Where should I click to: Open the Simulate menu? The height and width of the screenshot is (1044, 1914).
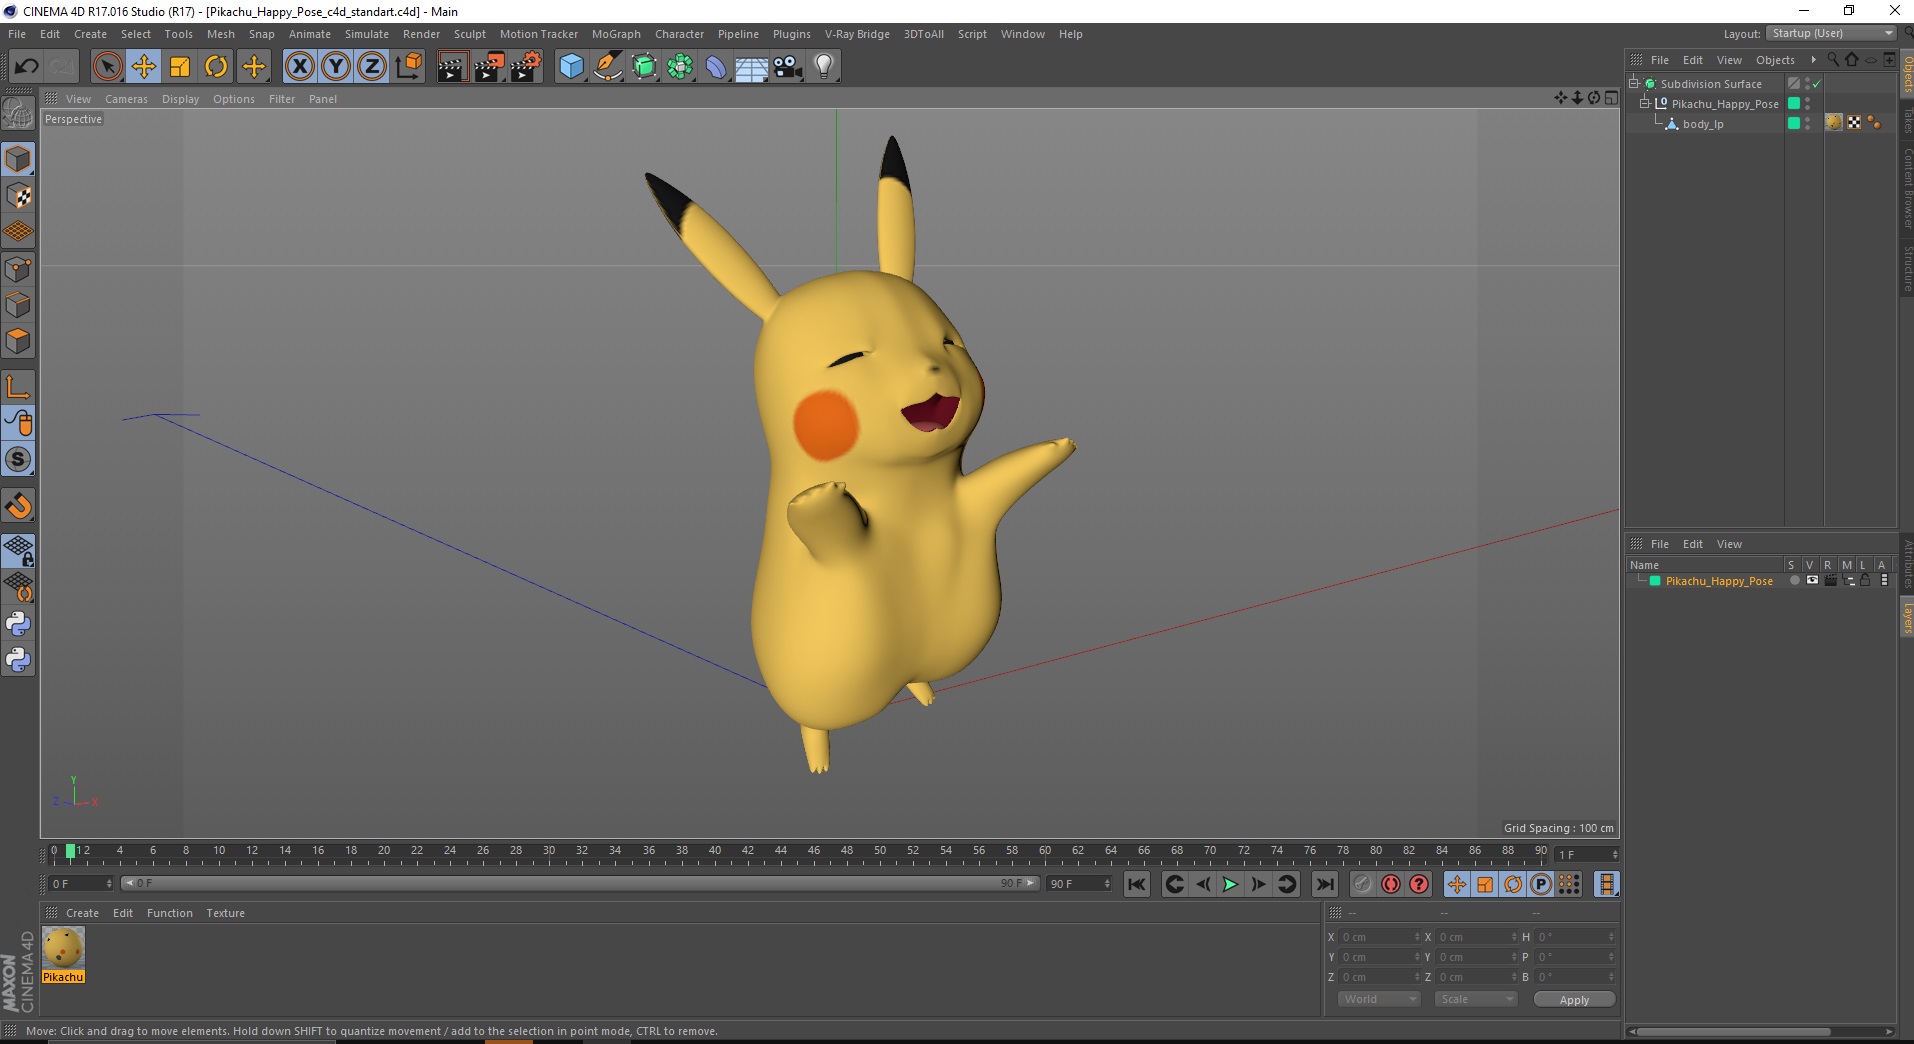pos(367,34)
